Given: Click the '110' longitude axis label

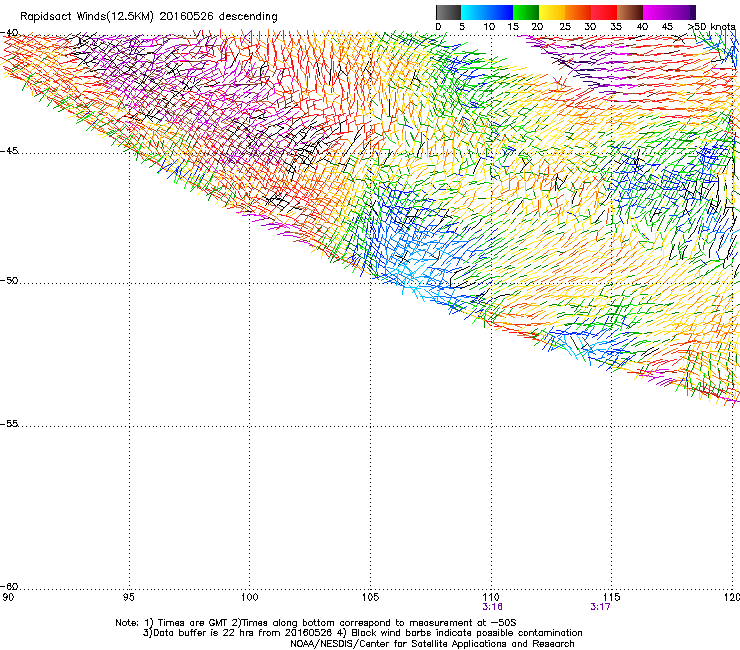Looking at the screenshot, I should pyautogui.click(x=491, y=597).
